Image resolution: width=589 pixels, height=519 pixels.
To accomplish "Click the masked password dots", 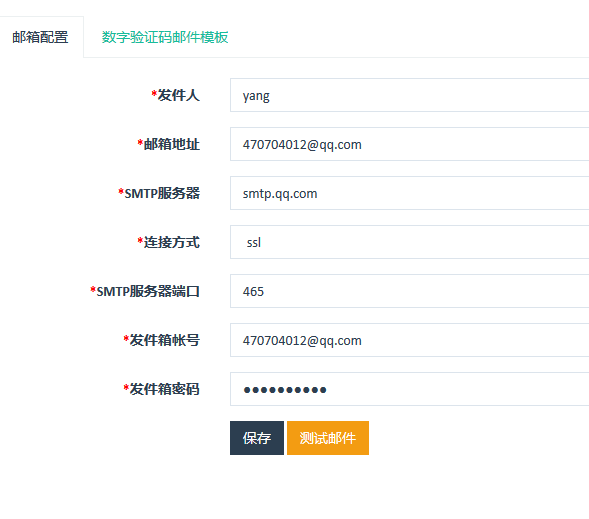I will tap(285, 390).
